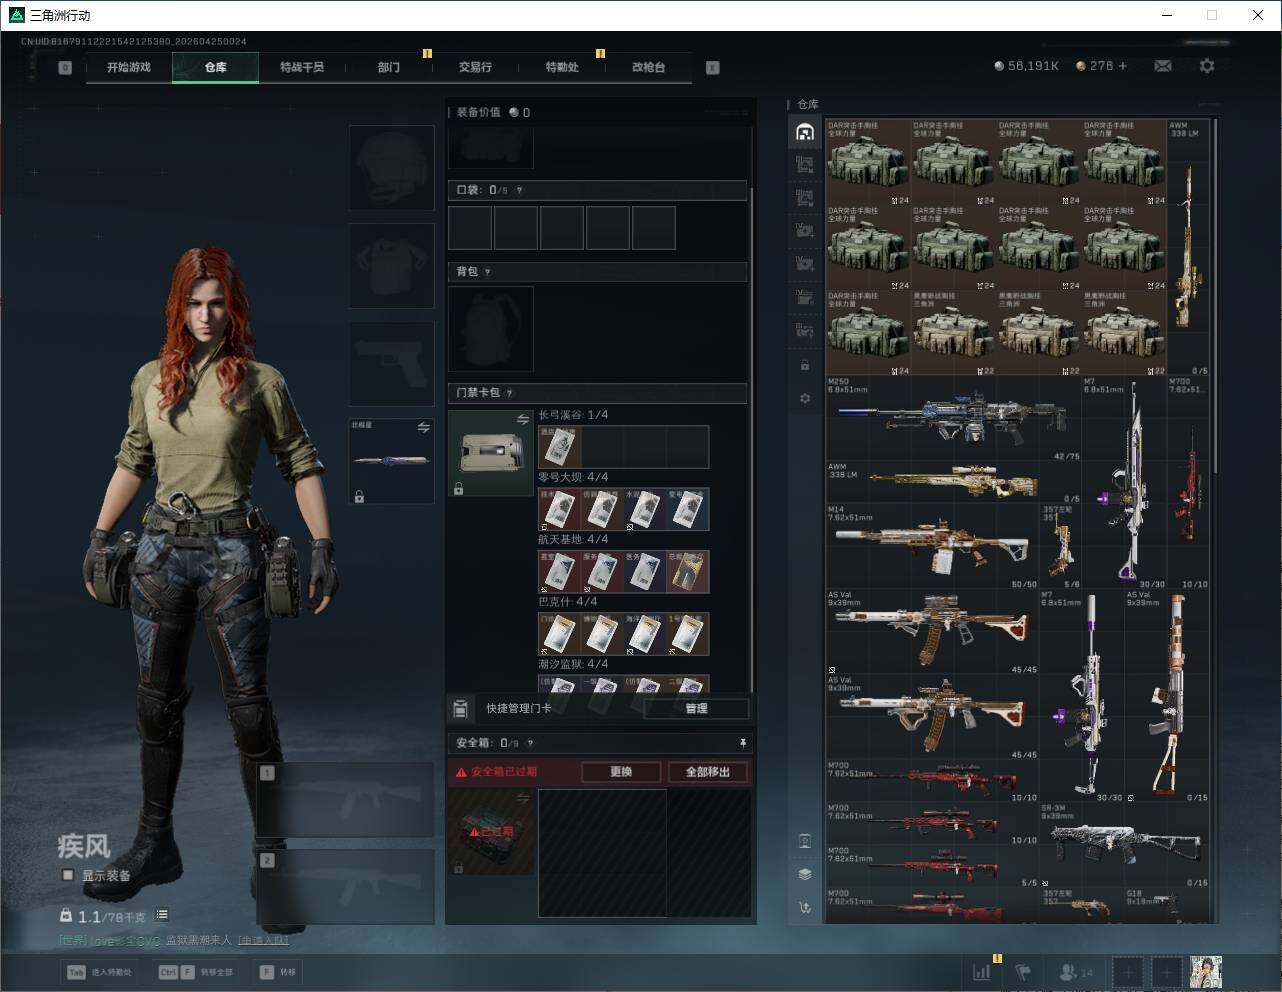Select the backpack equipment slot

[491, 329]
